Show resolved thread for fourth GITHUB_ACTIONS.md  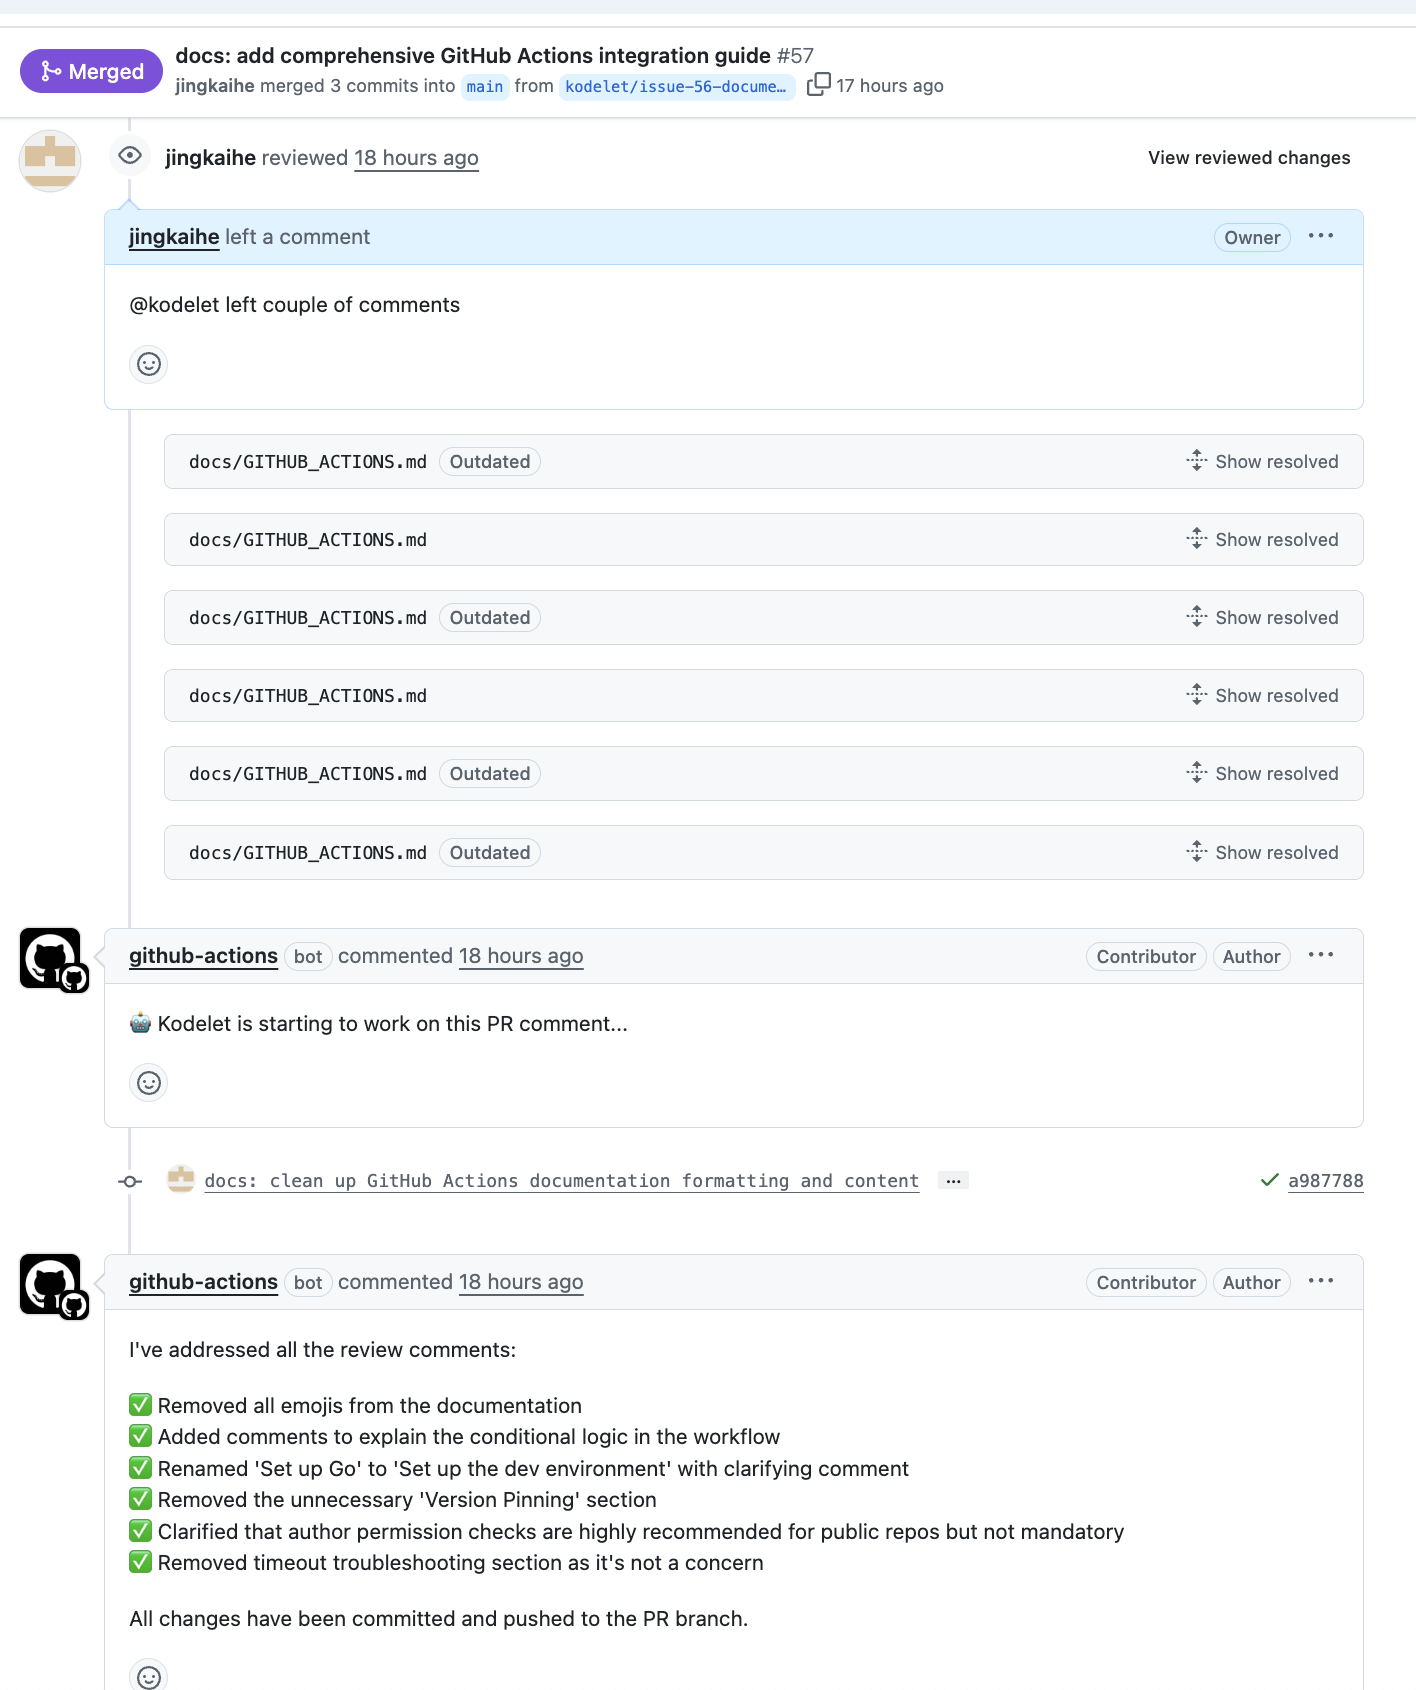[1262, 696]
